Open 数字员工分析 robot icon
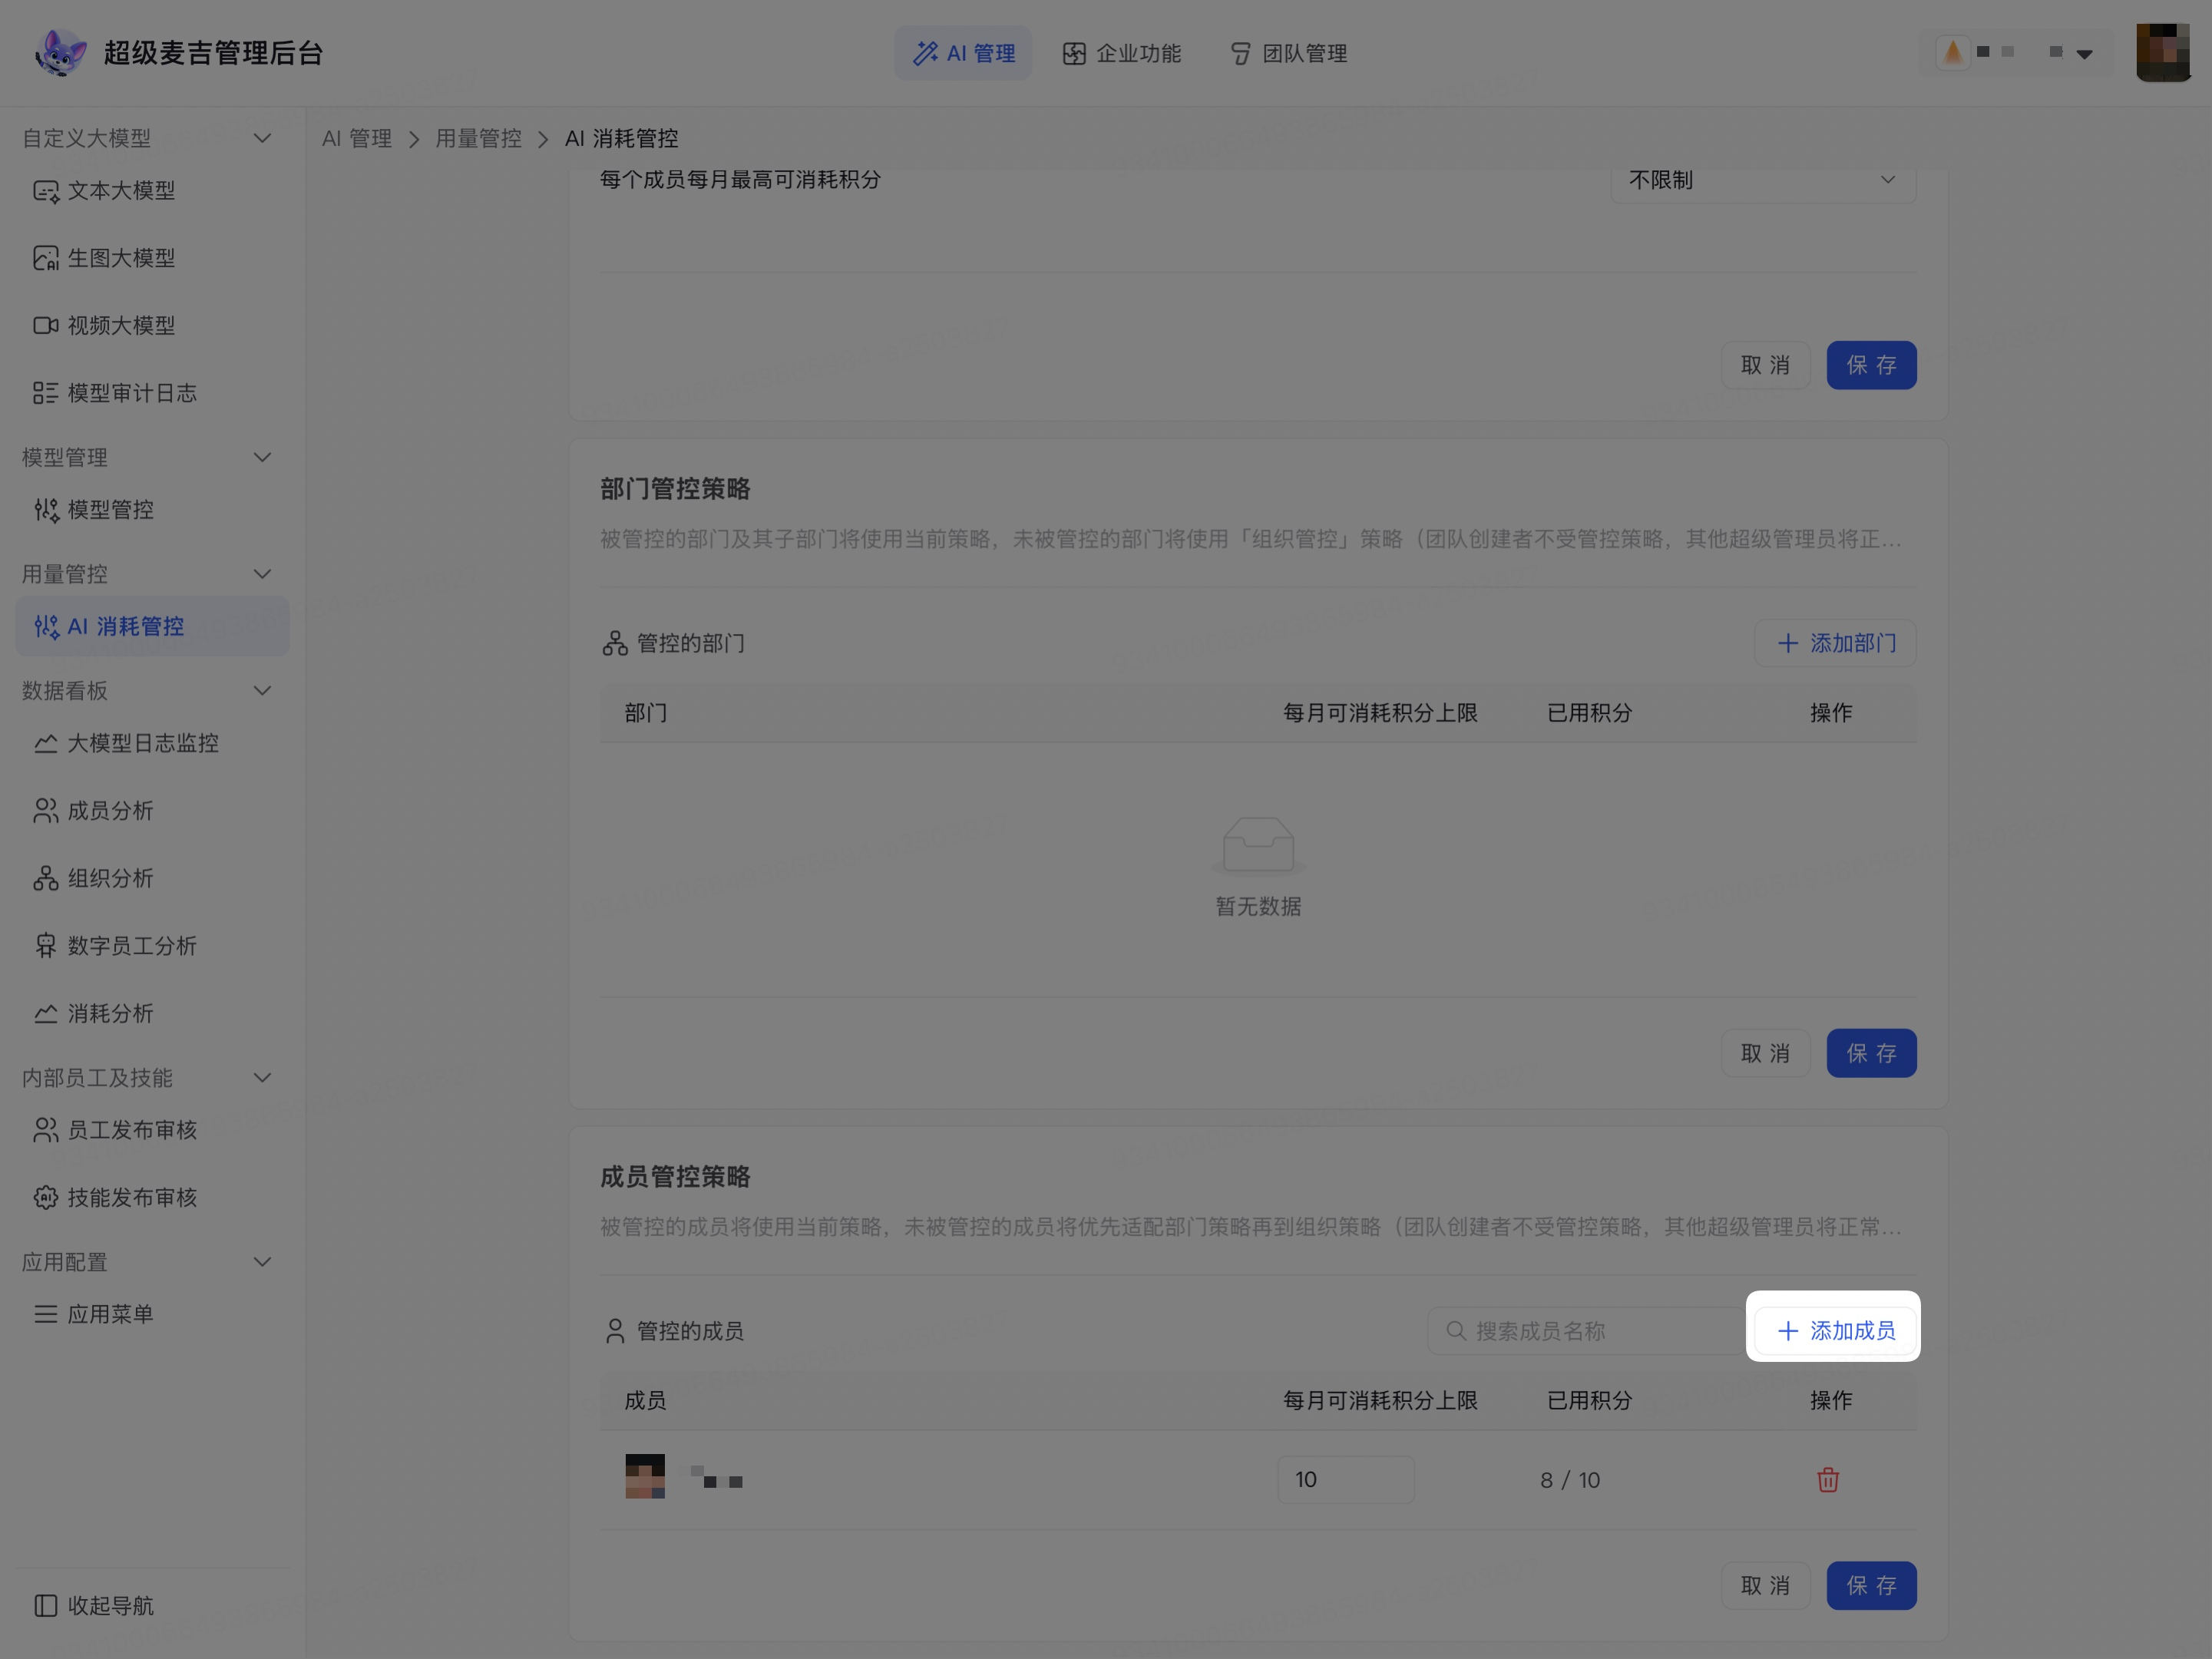Screen dimensions: 2212x1659 46,945
